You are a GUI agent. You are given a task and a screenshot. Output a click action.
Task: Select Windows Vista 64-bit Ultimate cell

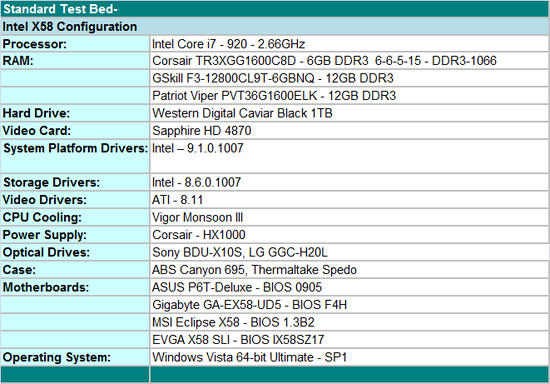tap(349, 357)
